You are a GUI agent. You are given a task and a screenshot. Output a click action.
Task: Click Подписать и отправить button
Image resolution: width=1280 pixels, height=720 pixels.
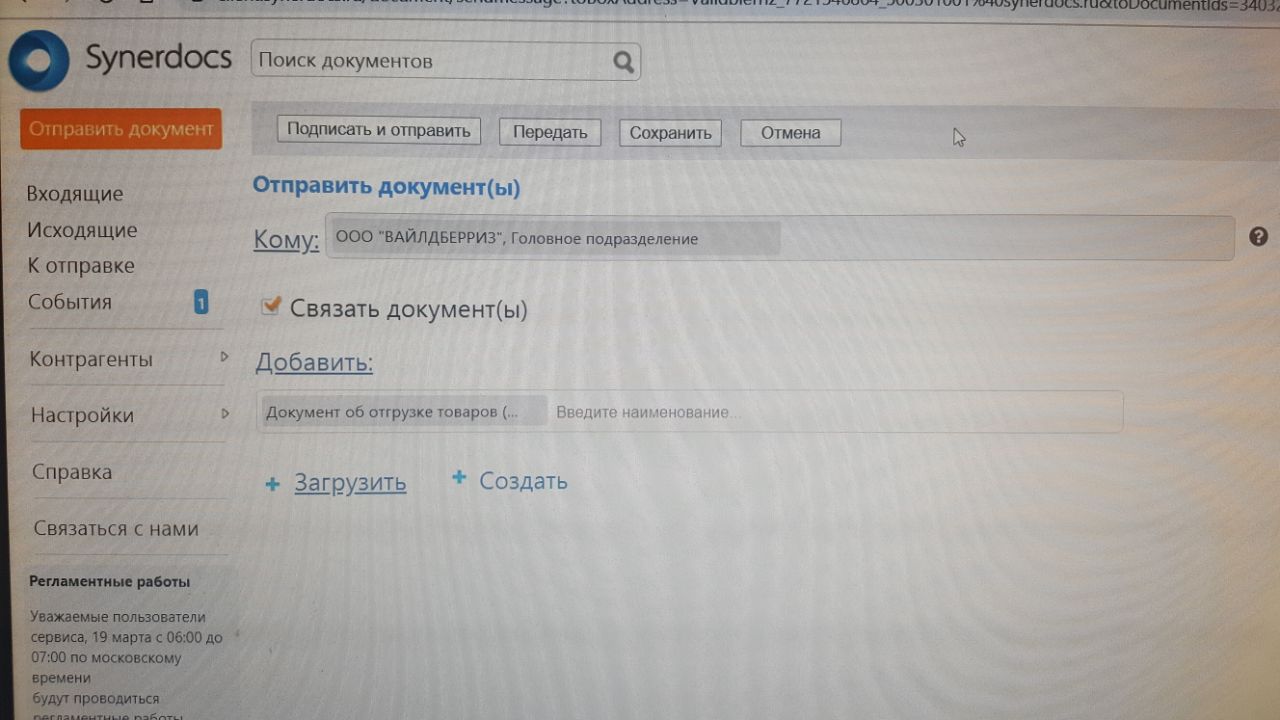coord(379,130)
